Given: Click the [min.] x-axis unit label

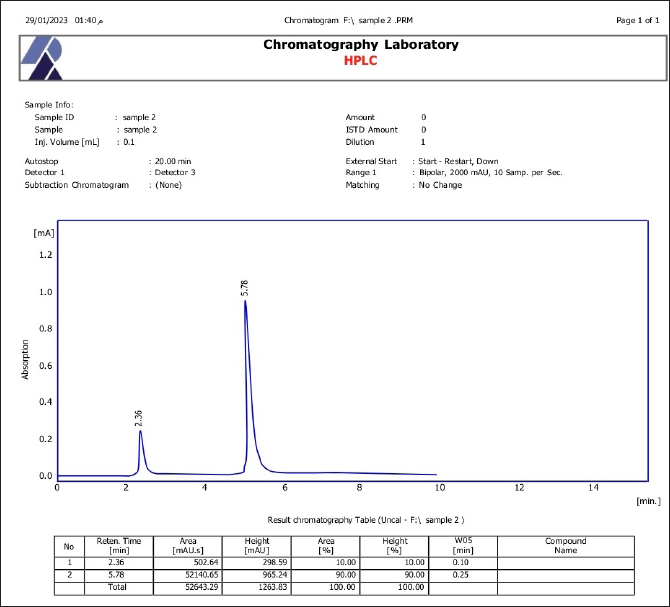Looking at the screenshot, I should (648, 499).
